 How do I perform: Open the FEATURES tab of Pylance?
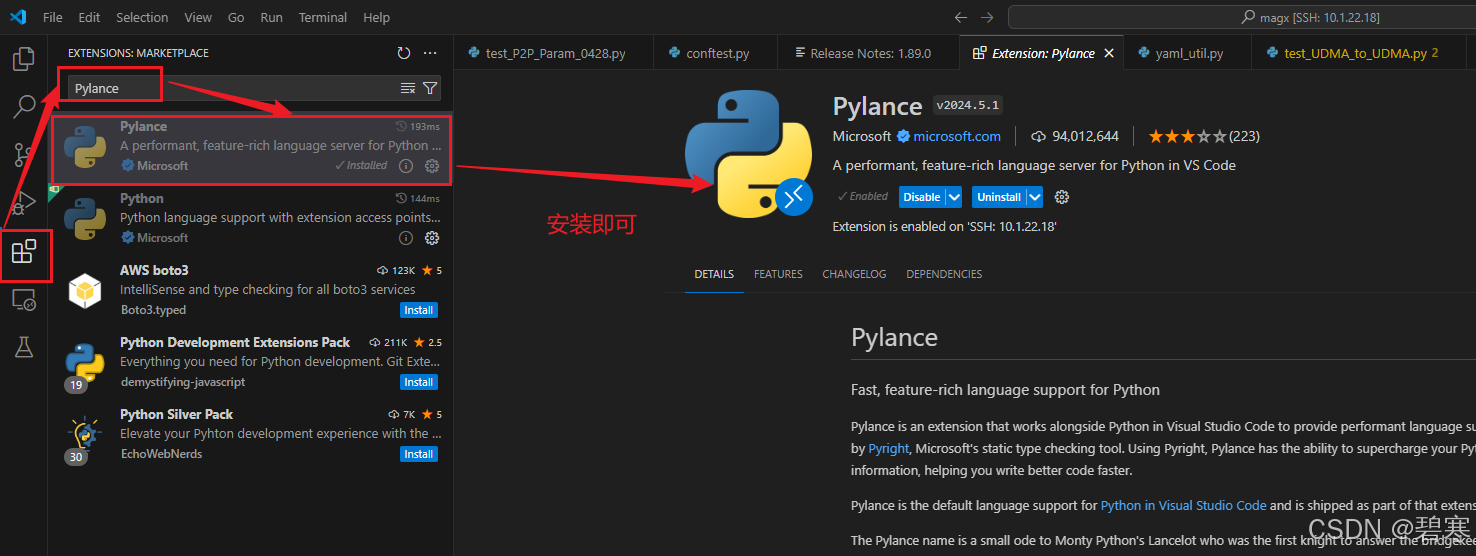pos(778,274)
